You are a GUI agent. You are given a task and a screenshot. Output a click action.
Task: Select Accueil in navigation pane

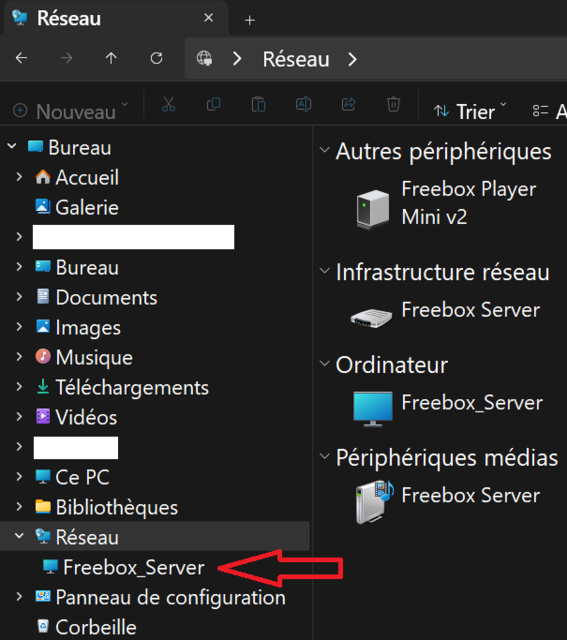click(87, 177)
